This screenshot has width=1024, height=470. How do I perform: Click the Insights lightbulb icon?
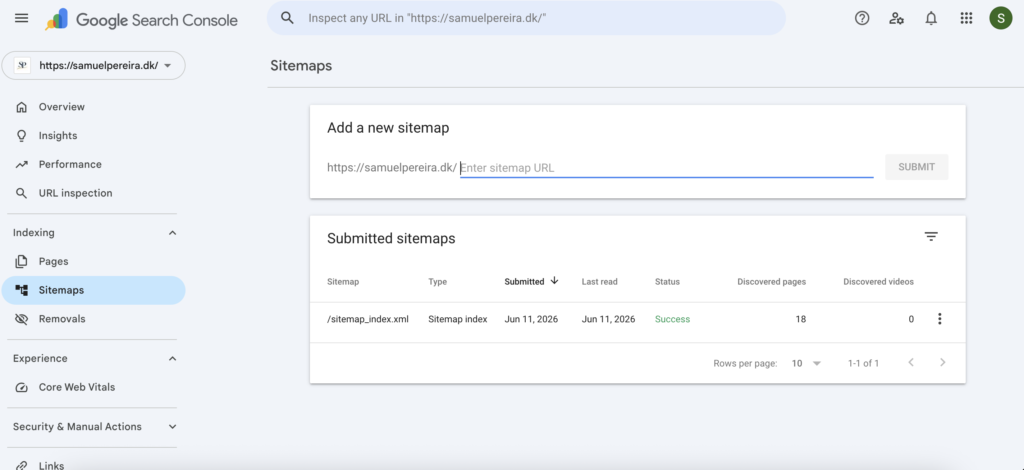coord(22,136)
